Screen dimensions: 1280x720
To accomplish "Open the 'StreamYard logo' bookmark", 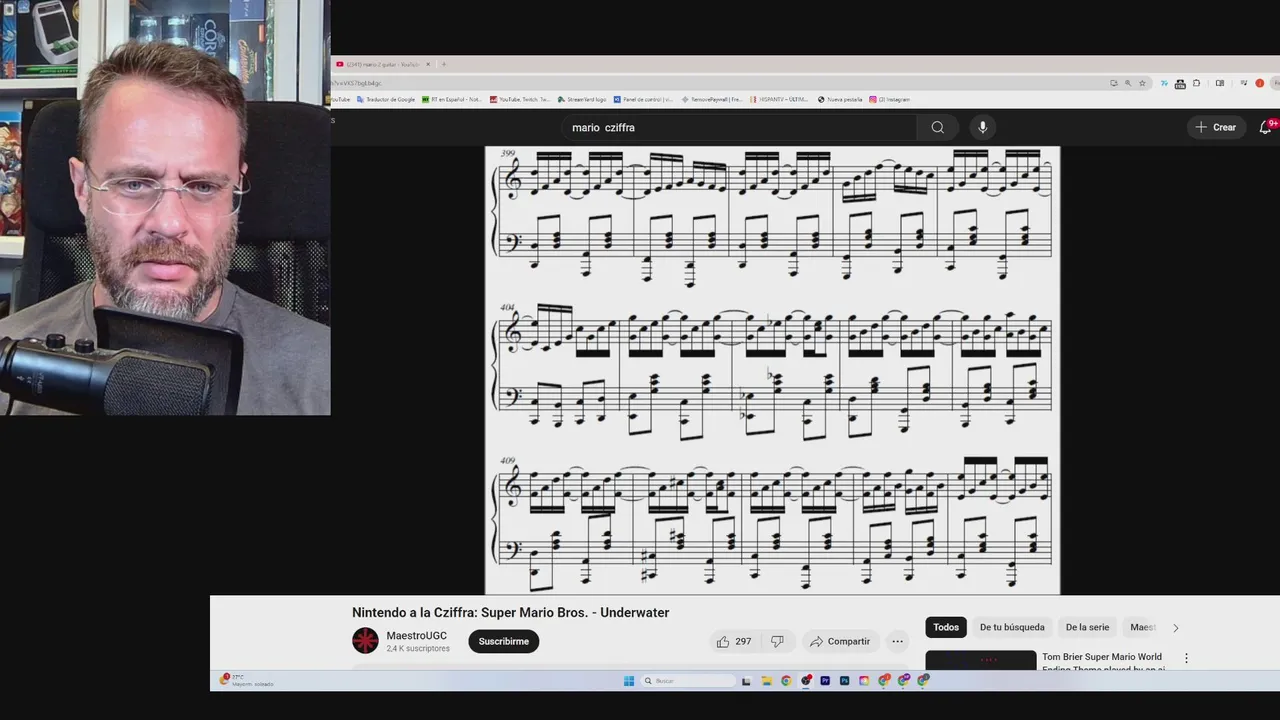I will coord(583,99).
